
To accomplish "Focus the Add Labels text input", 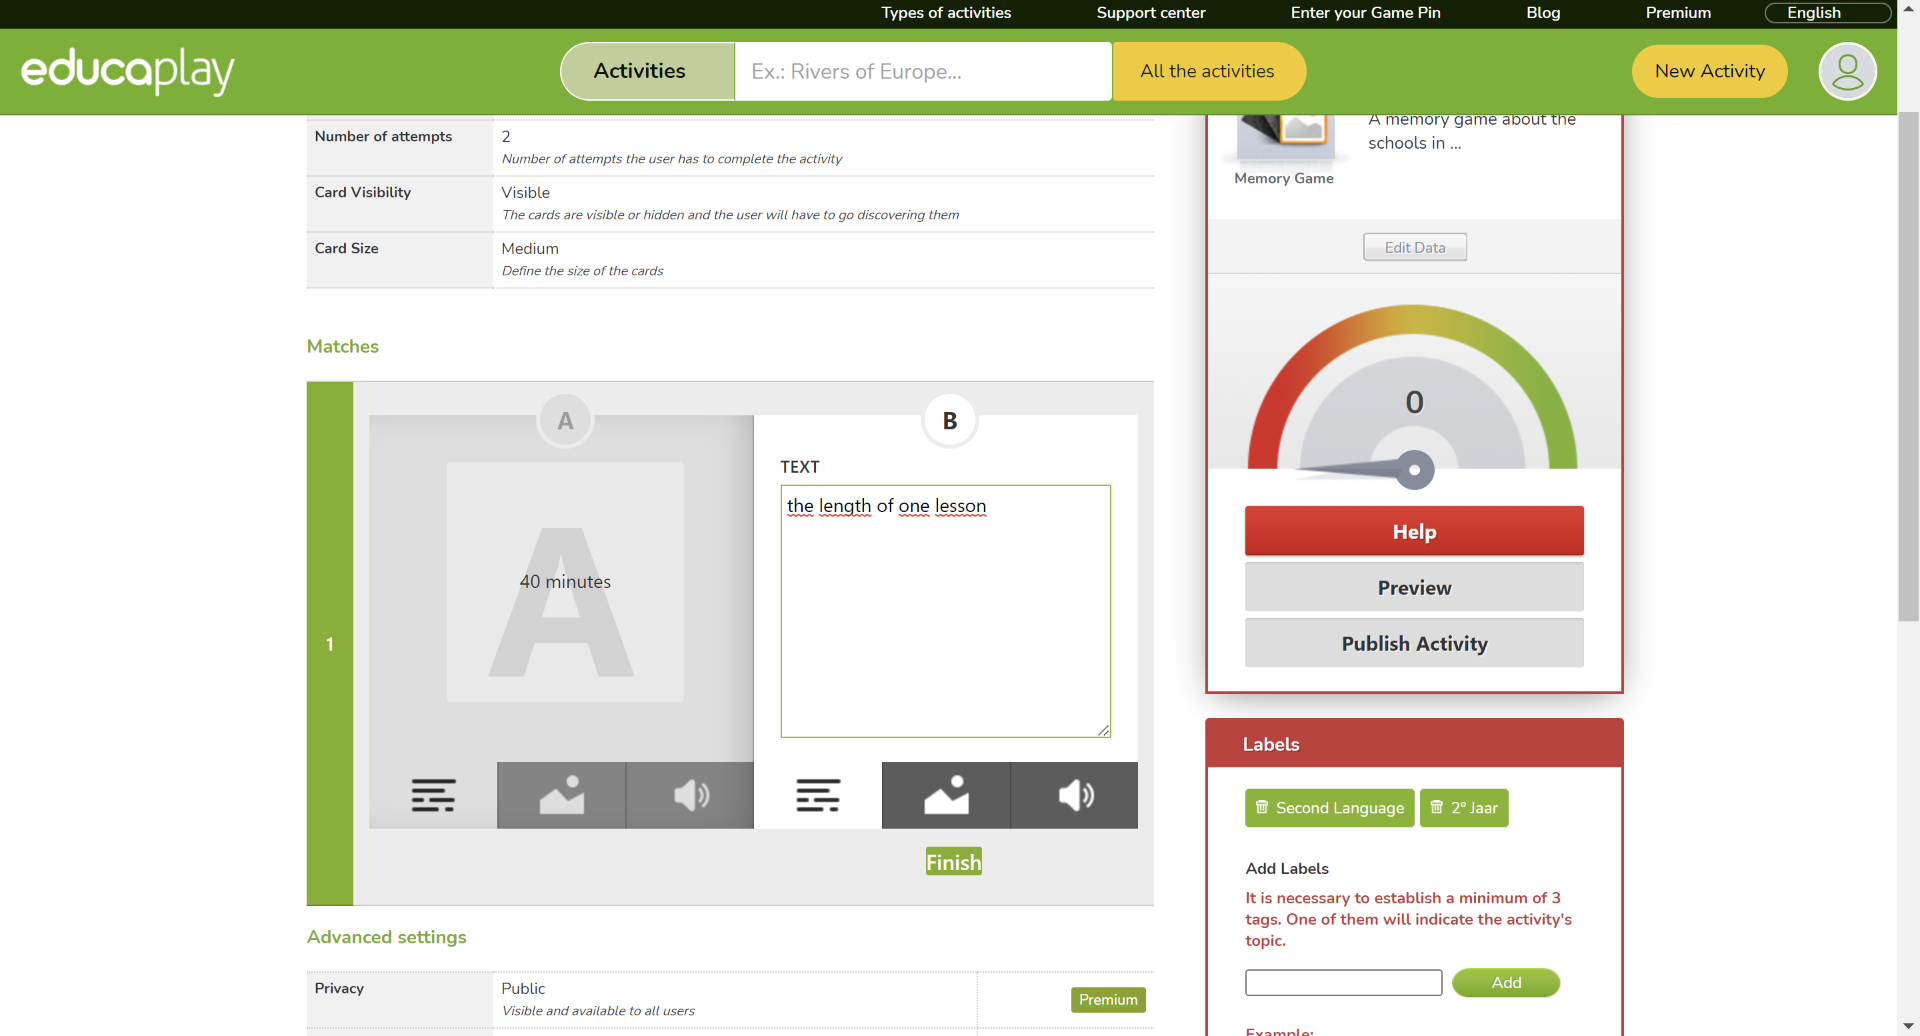I will click(1343, 983).
